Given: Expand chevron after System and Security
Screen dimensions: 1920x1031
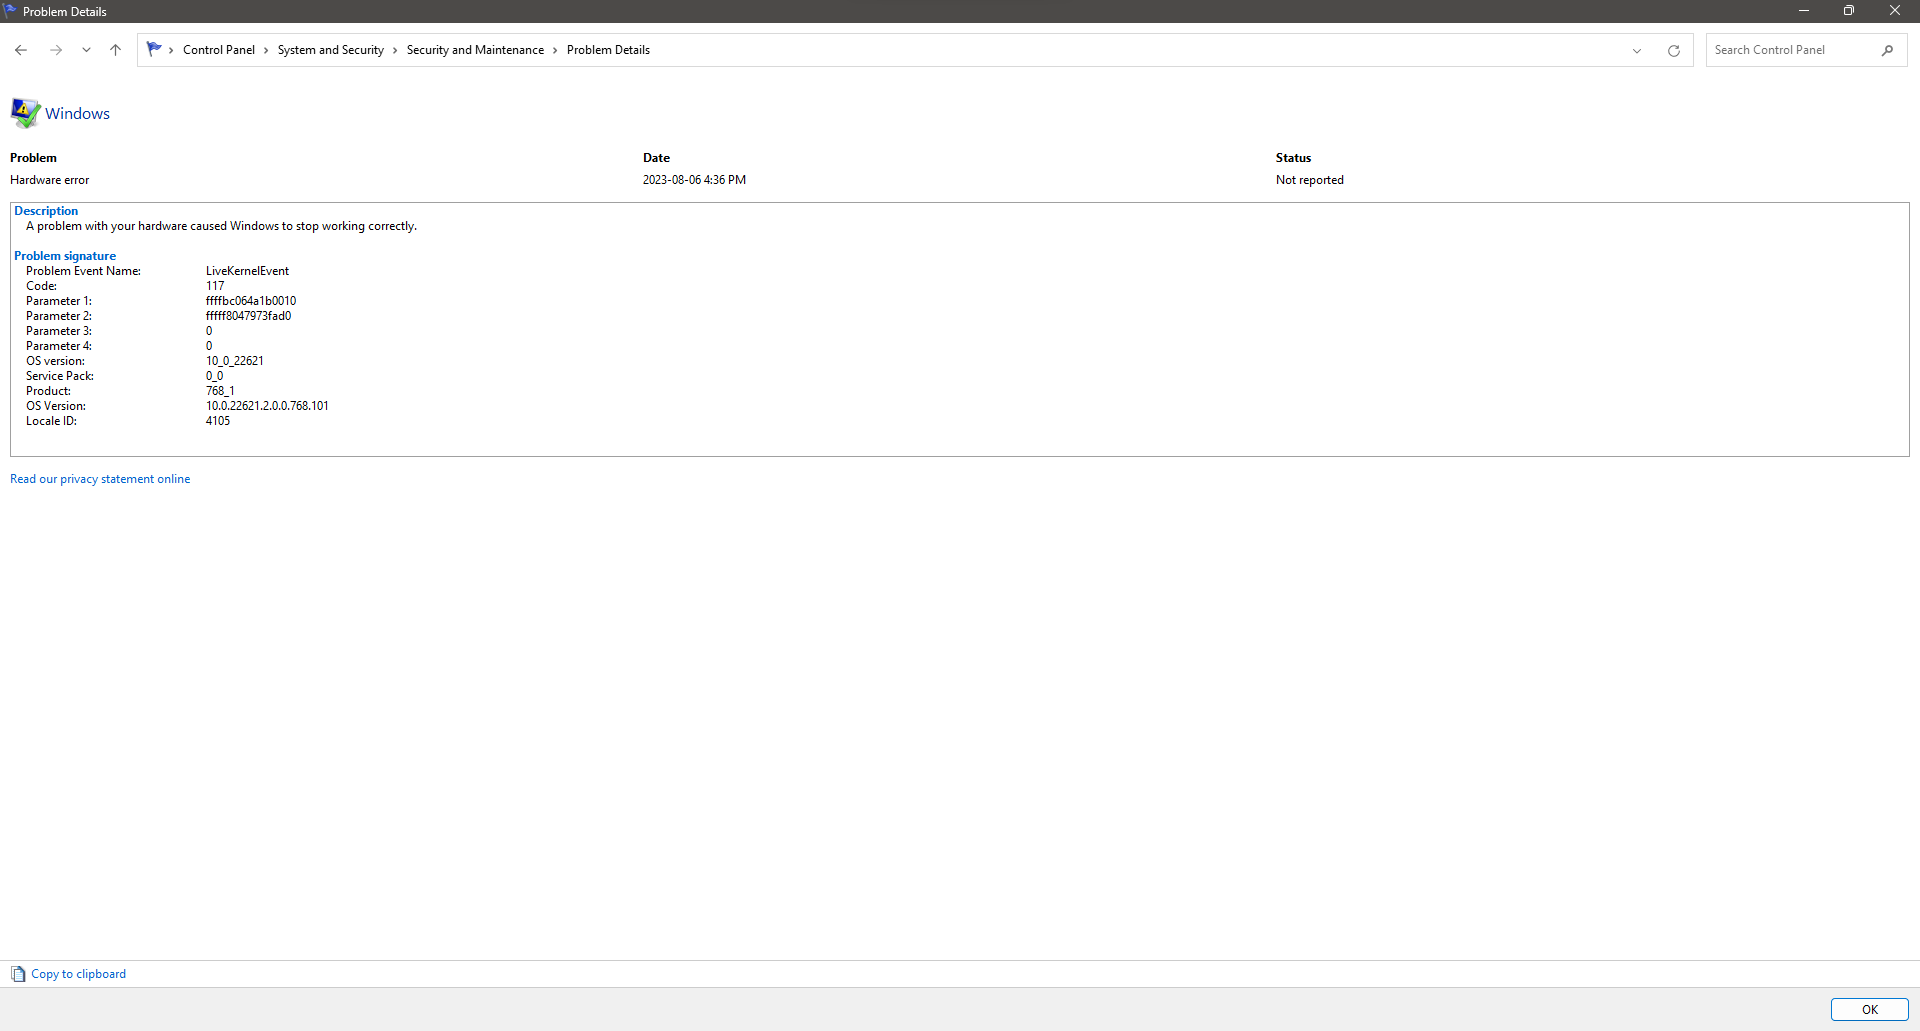Looking at the screenshot, I should [395, 50].
